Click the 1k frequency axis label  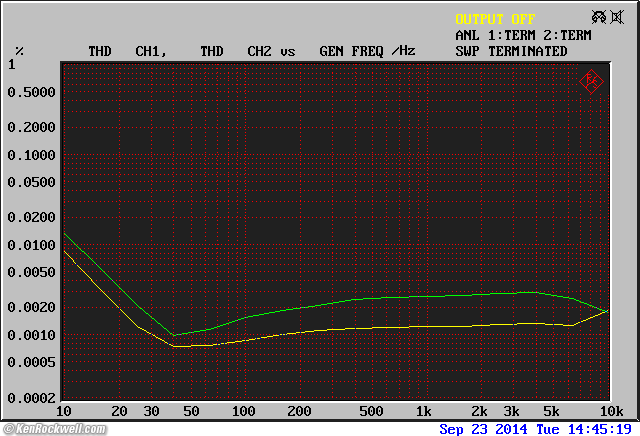[x=424, y=411]
